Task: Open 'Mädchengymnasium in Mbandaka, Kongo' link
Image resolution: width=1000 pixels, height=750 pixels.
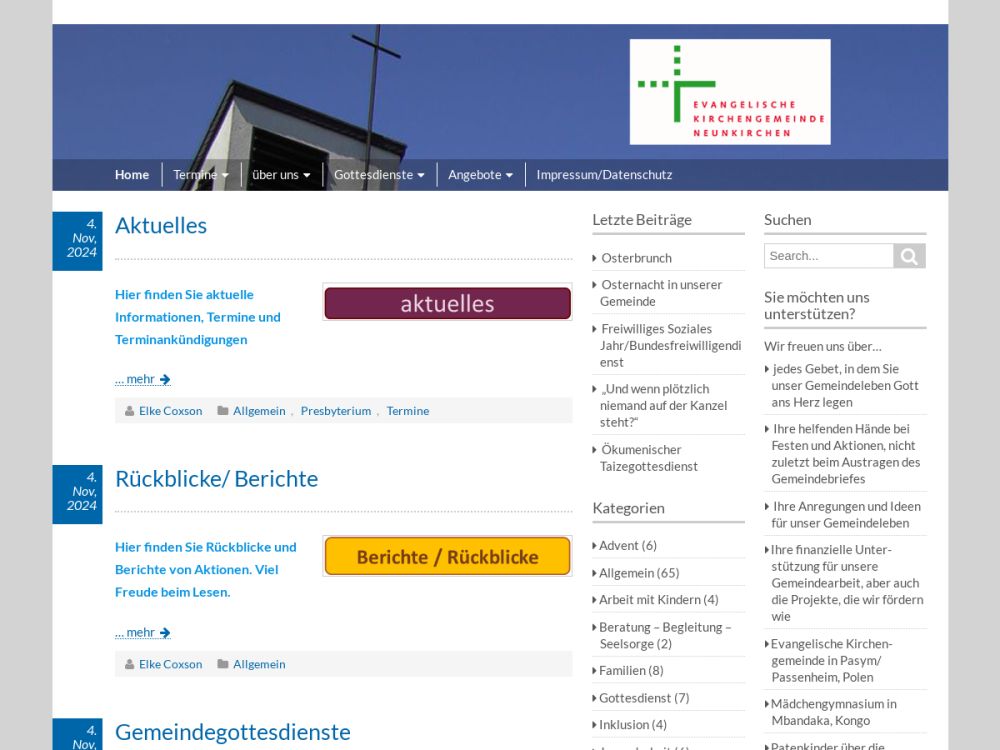Action: [833, 712]
